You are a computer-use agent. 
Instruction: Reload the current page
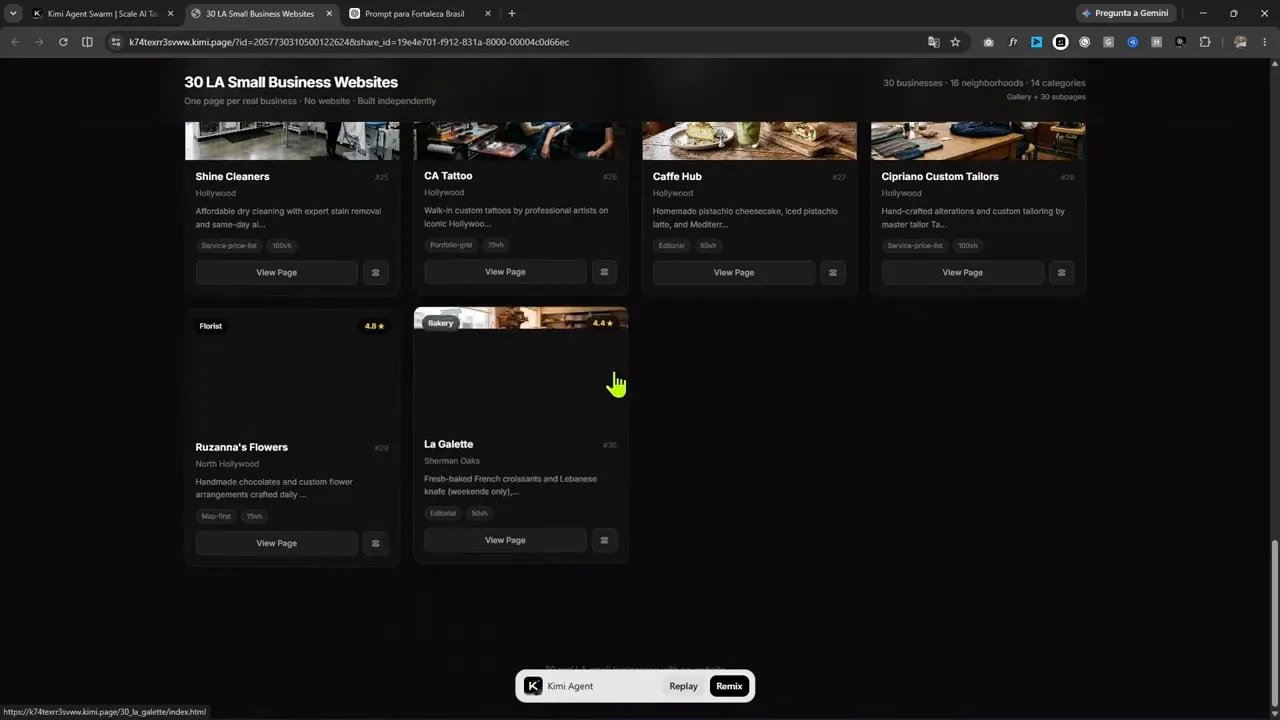[x=63, y=42]
